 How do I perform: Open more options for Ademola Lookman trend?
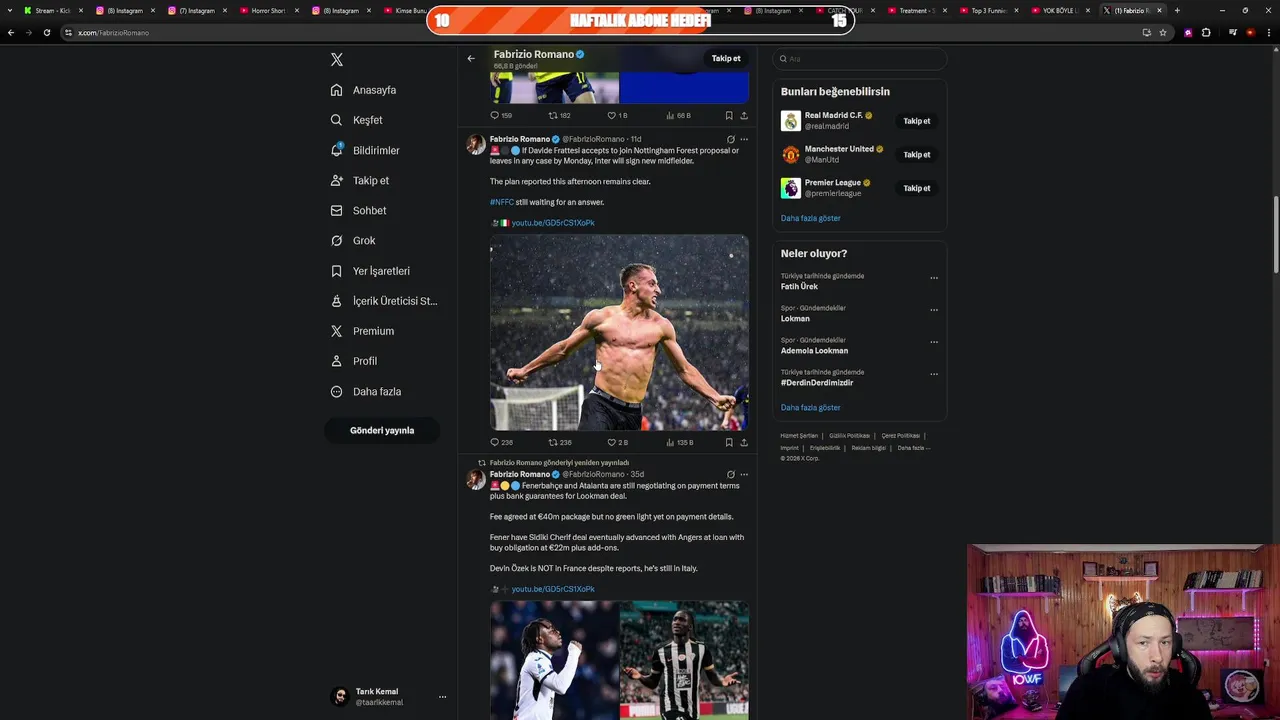tap(934, 342)
